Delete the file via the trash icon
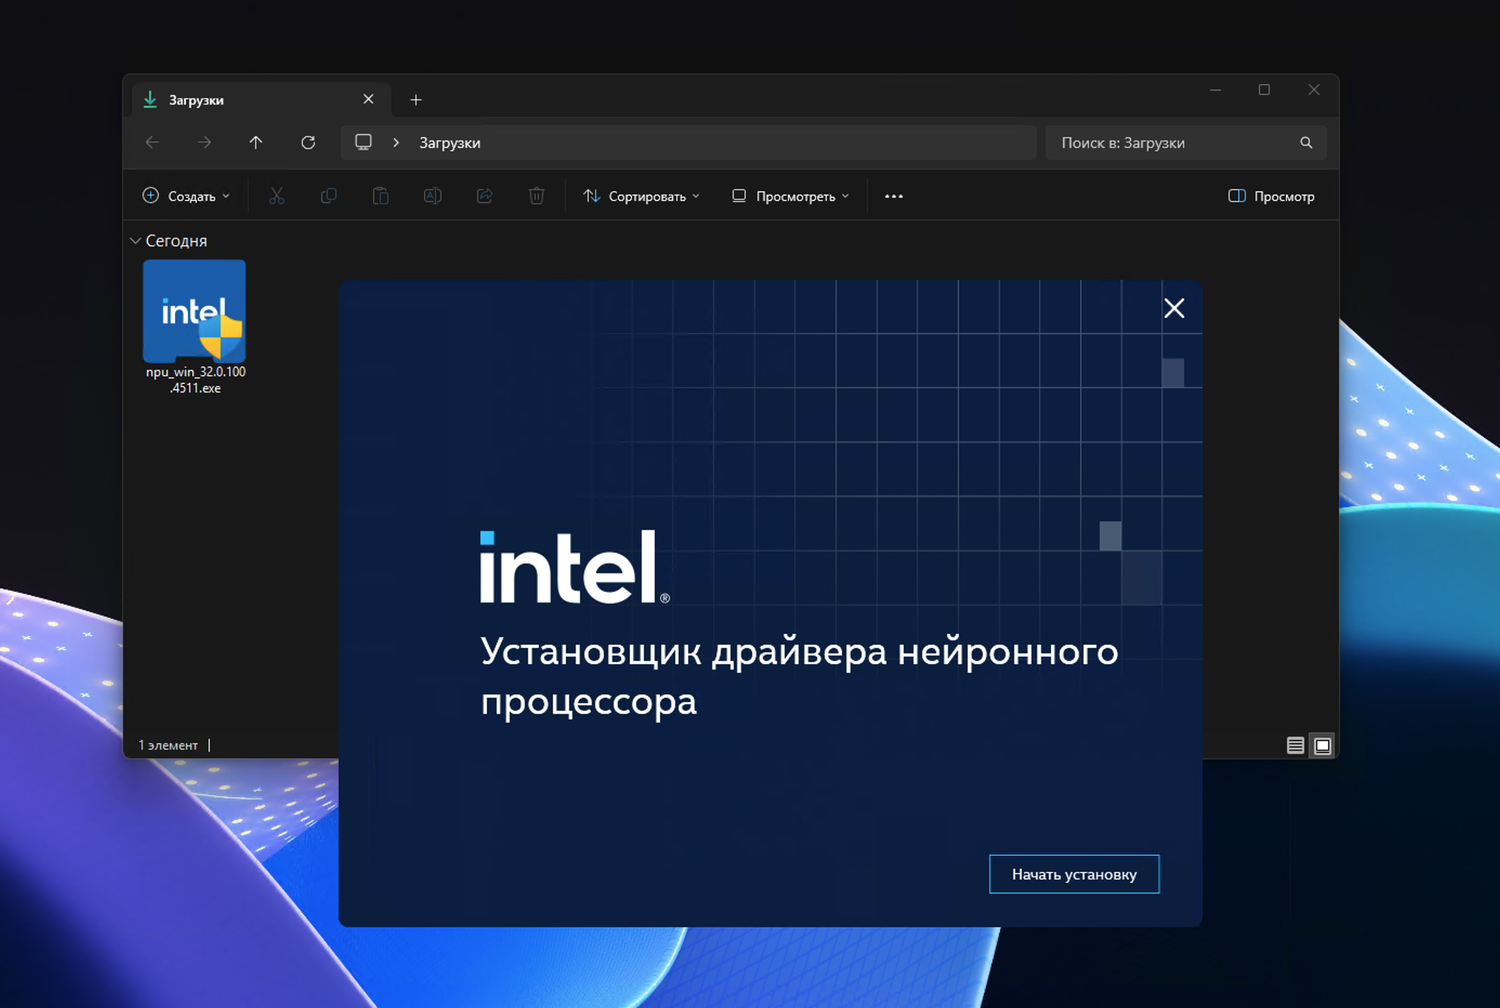The width and height of the screenshot is (1500, 1008). tap(536, 196)
